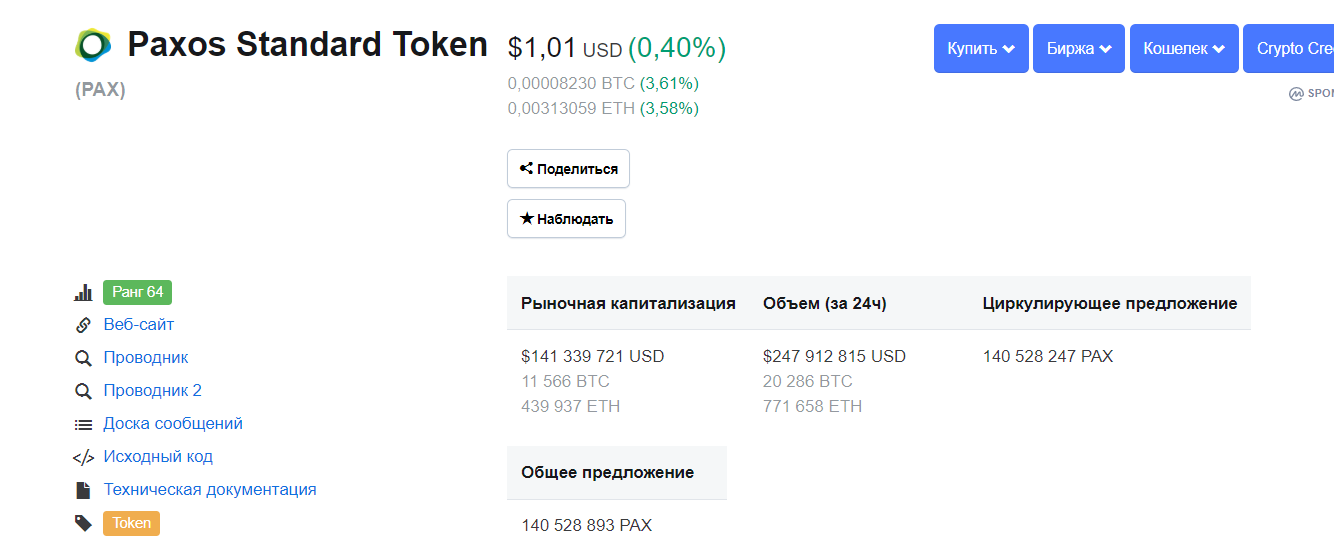Toggle the Наблюдать watchlist star button

pos(566,219)
